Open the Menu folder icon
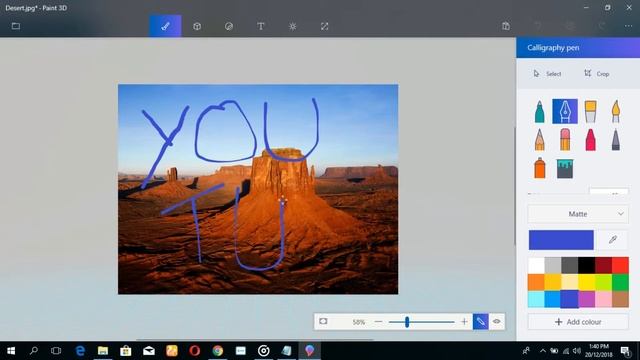This screenshot has width=640, height=360. (x=16, y=26)
